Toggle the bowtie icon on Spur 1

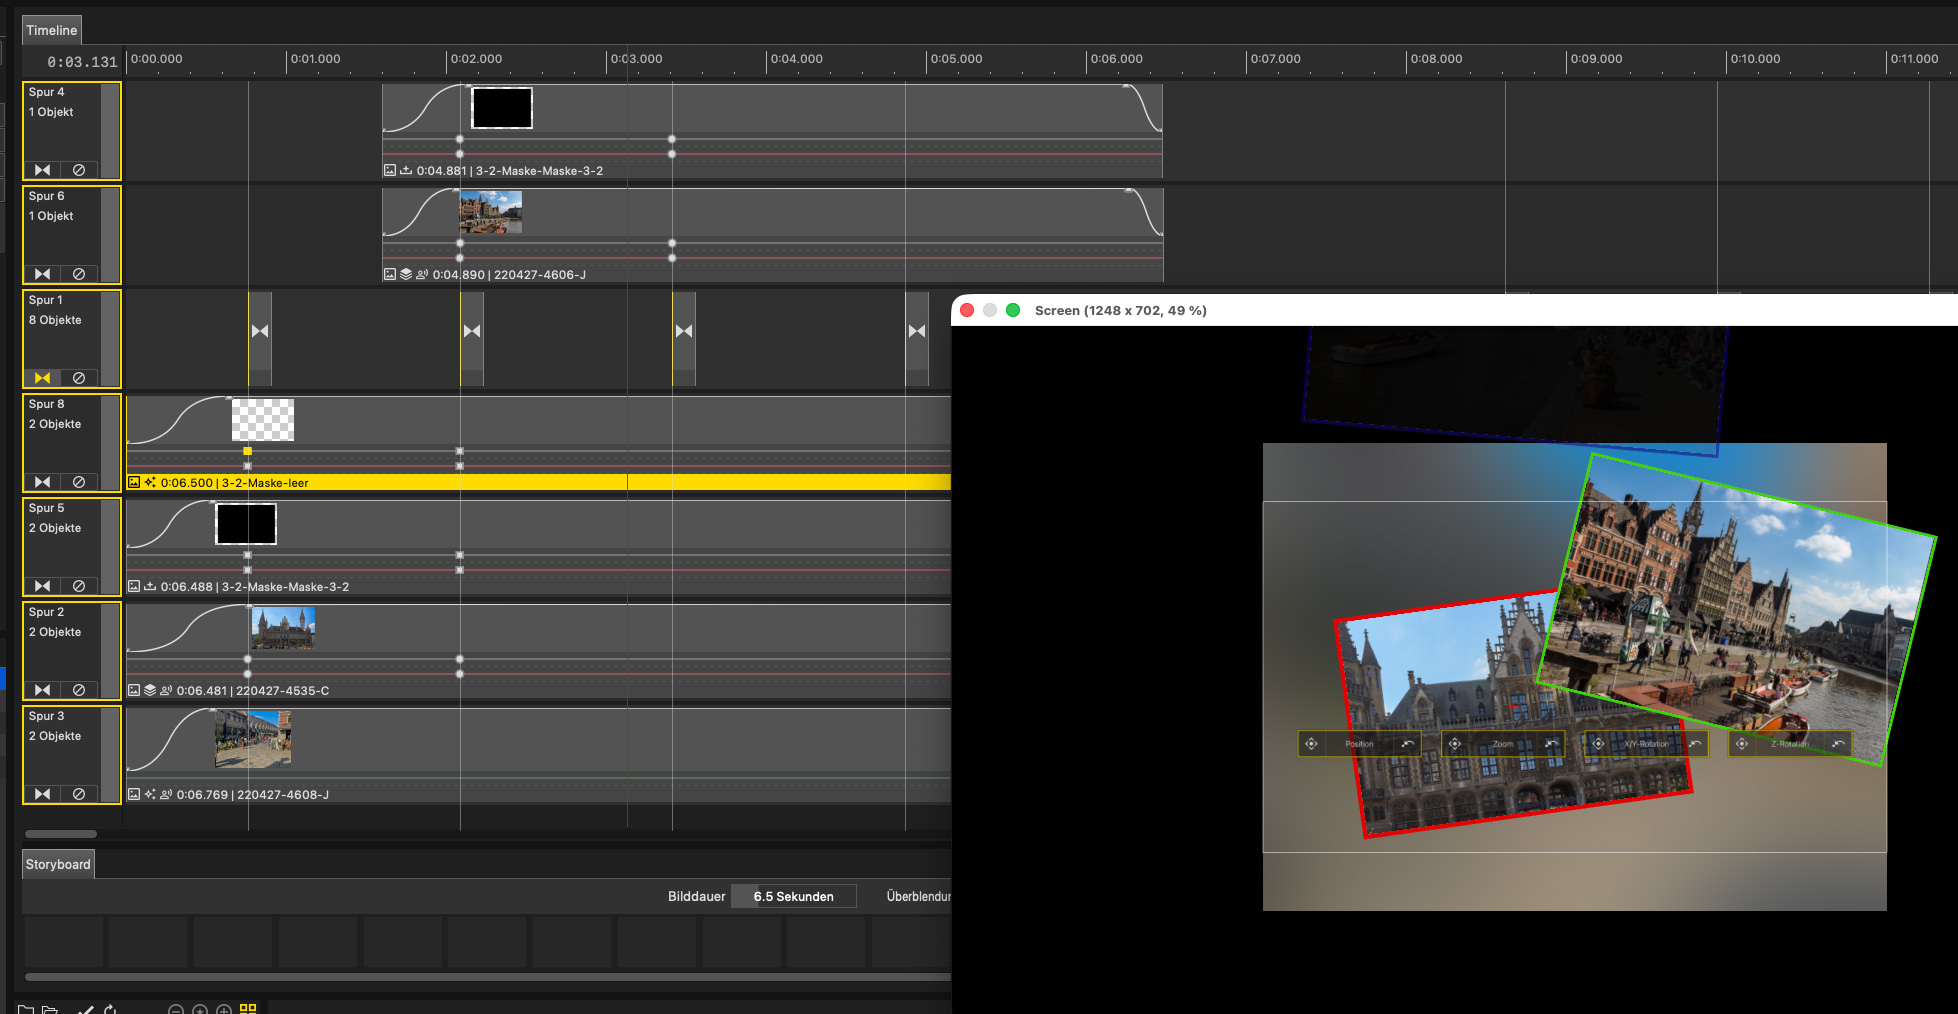pyautogui.click(x=42, y=378)
